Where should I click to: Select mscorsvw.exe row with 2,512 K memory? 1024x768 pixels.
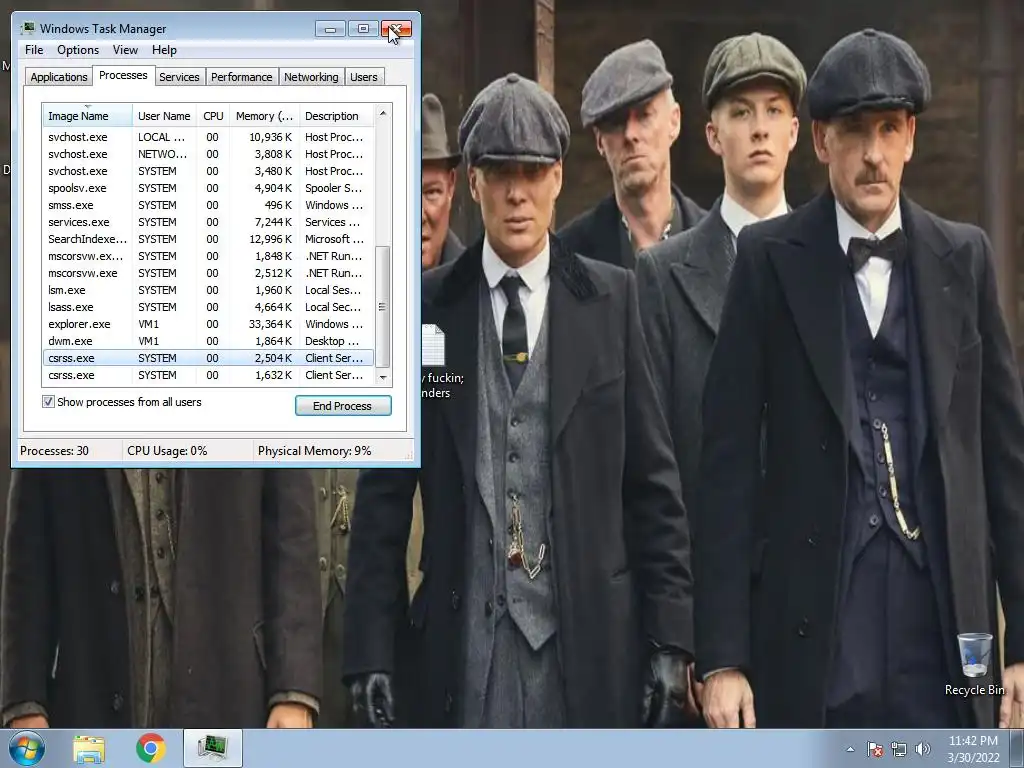click(208, 273)
